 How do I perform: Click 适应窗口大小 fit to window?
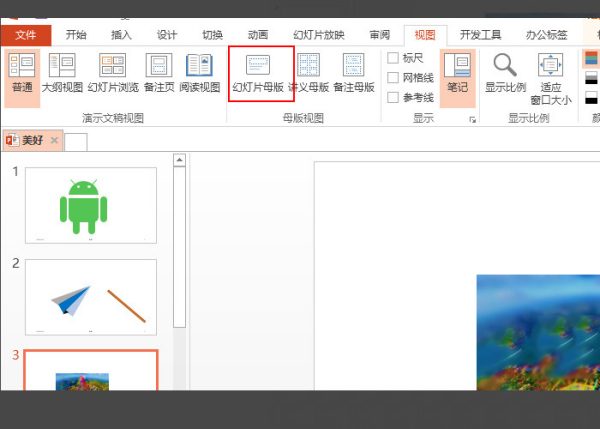point(551,79)
